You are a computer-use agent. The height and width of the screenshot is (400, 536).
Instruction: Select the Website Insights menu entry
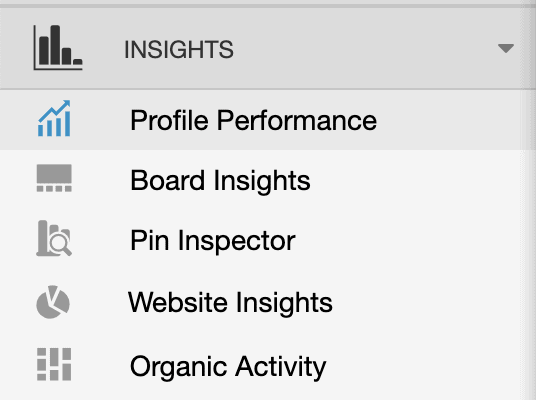point(230,303)
